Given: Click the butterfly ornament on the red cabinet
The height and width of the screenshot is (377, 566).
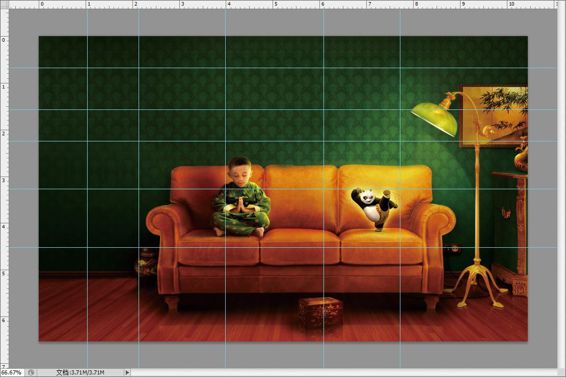Looking at the screenshot, I should tap(506, 213).
